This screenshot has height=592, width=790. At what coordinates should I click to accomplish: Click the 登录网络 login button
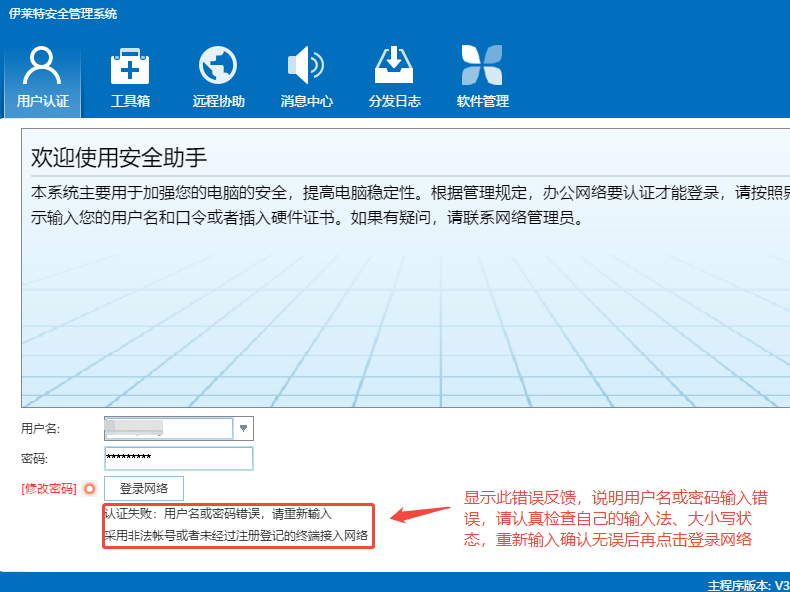click(x=144, y=488)
